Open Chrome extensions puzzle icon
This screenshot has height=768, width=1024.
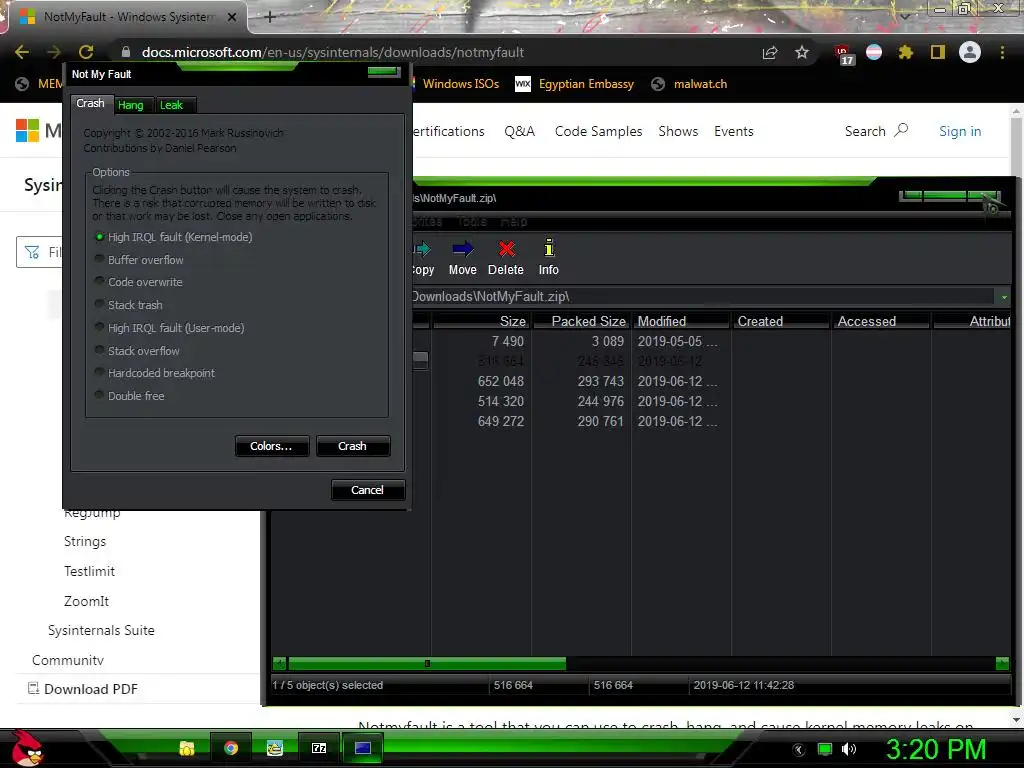point(906,52)
